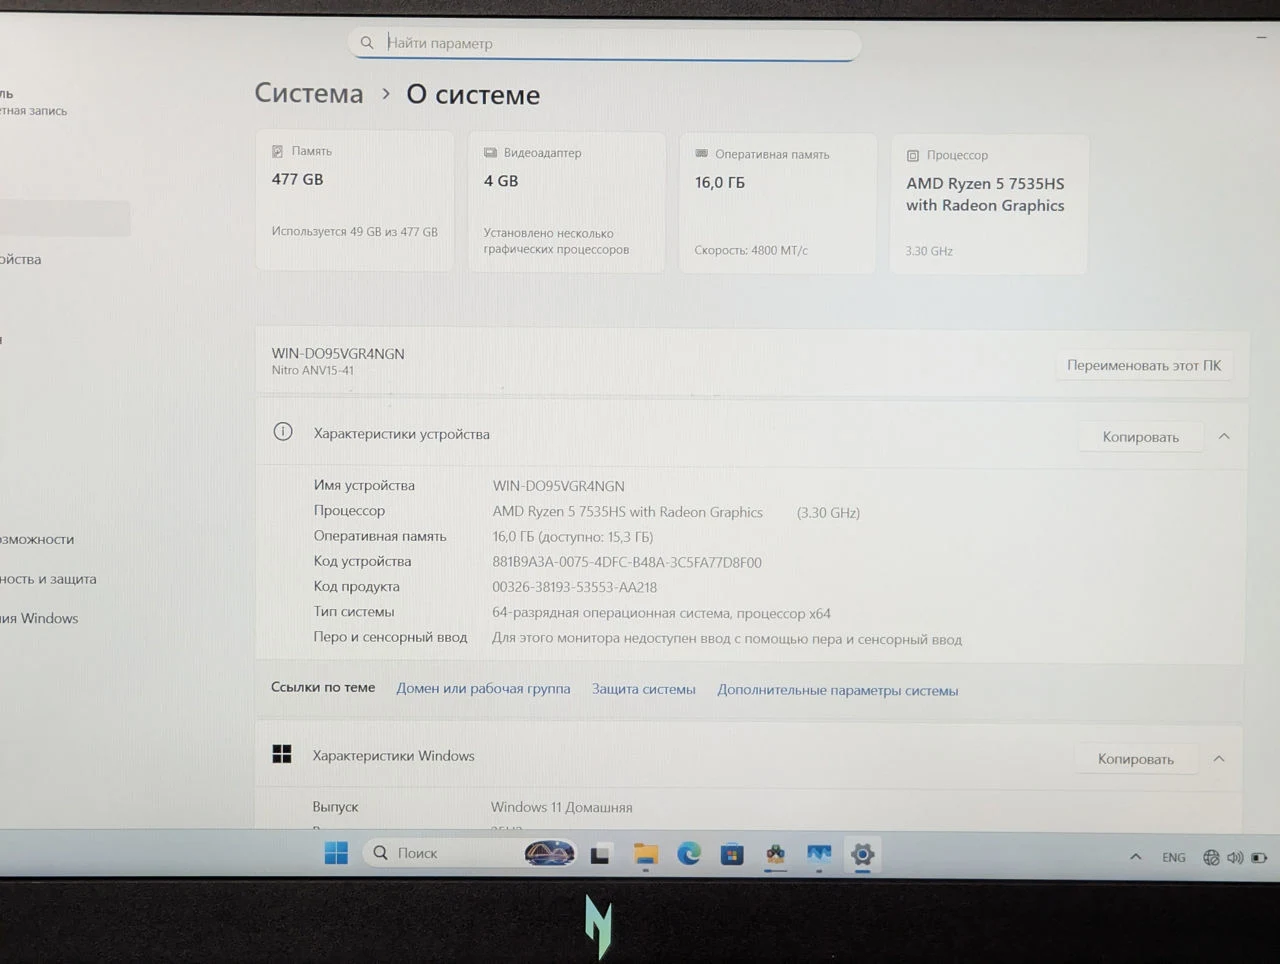Viewport: 1280px width, 964px height.
Task: Click the magnifier icon in Найти параметр
Action: click(x=367, y=43)
